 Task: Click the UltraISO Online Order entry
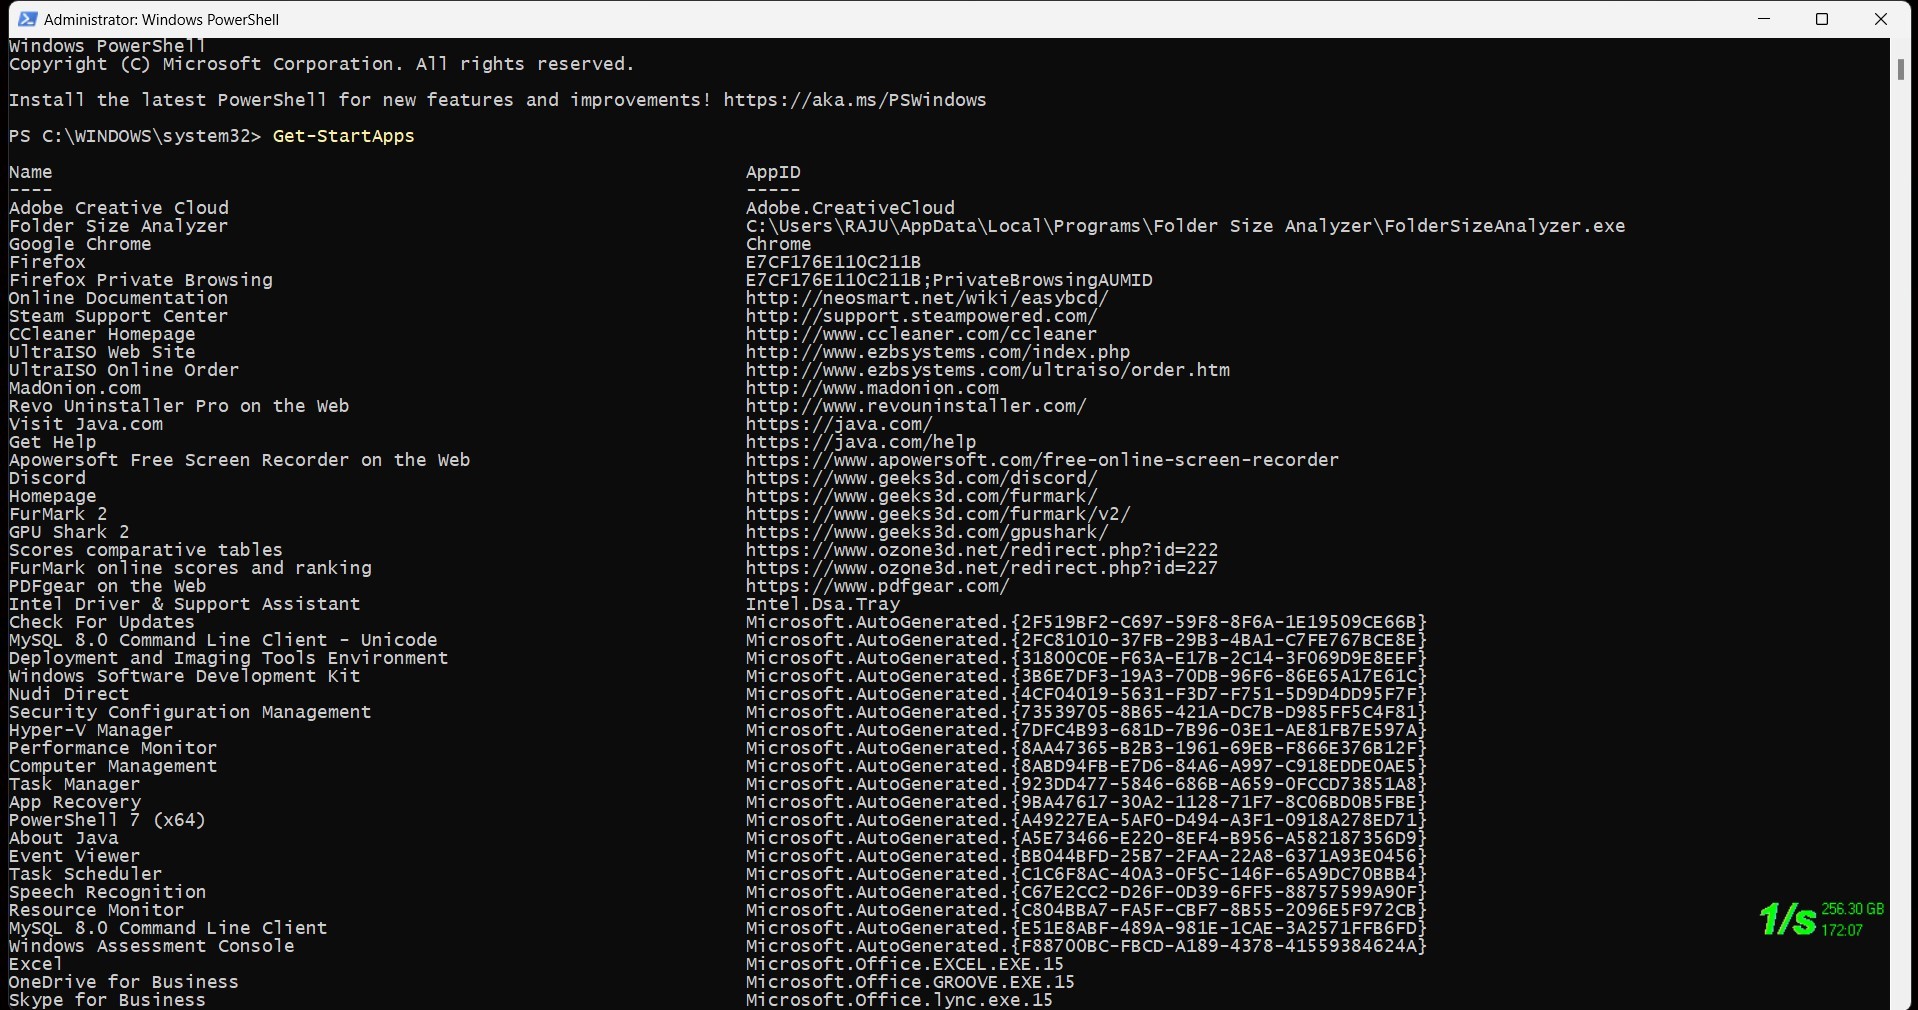tap(124, 370)
